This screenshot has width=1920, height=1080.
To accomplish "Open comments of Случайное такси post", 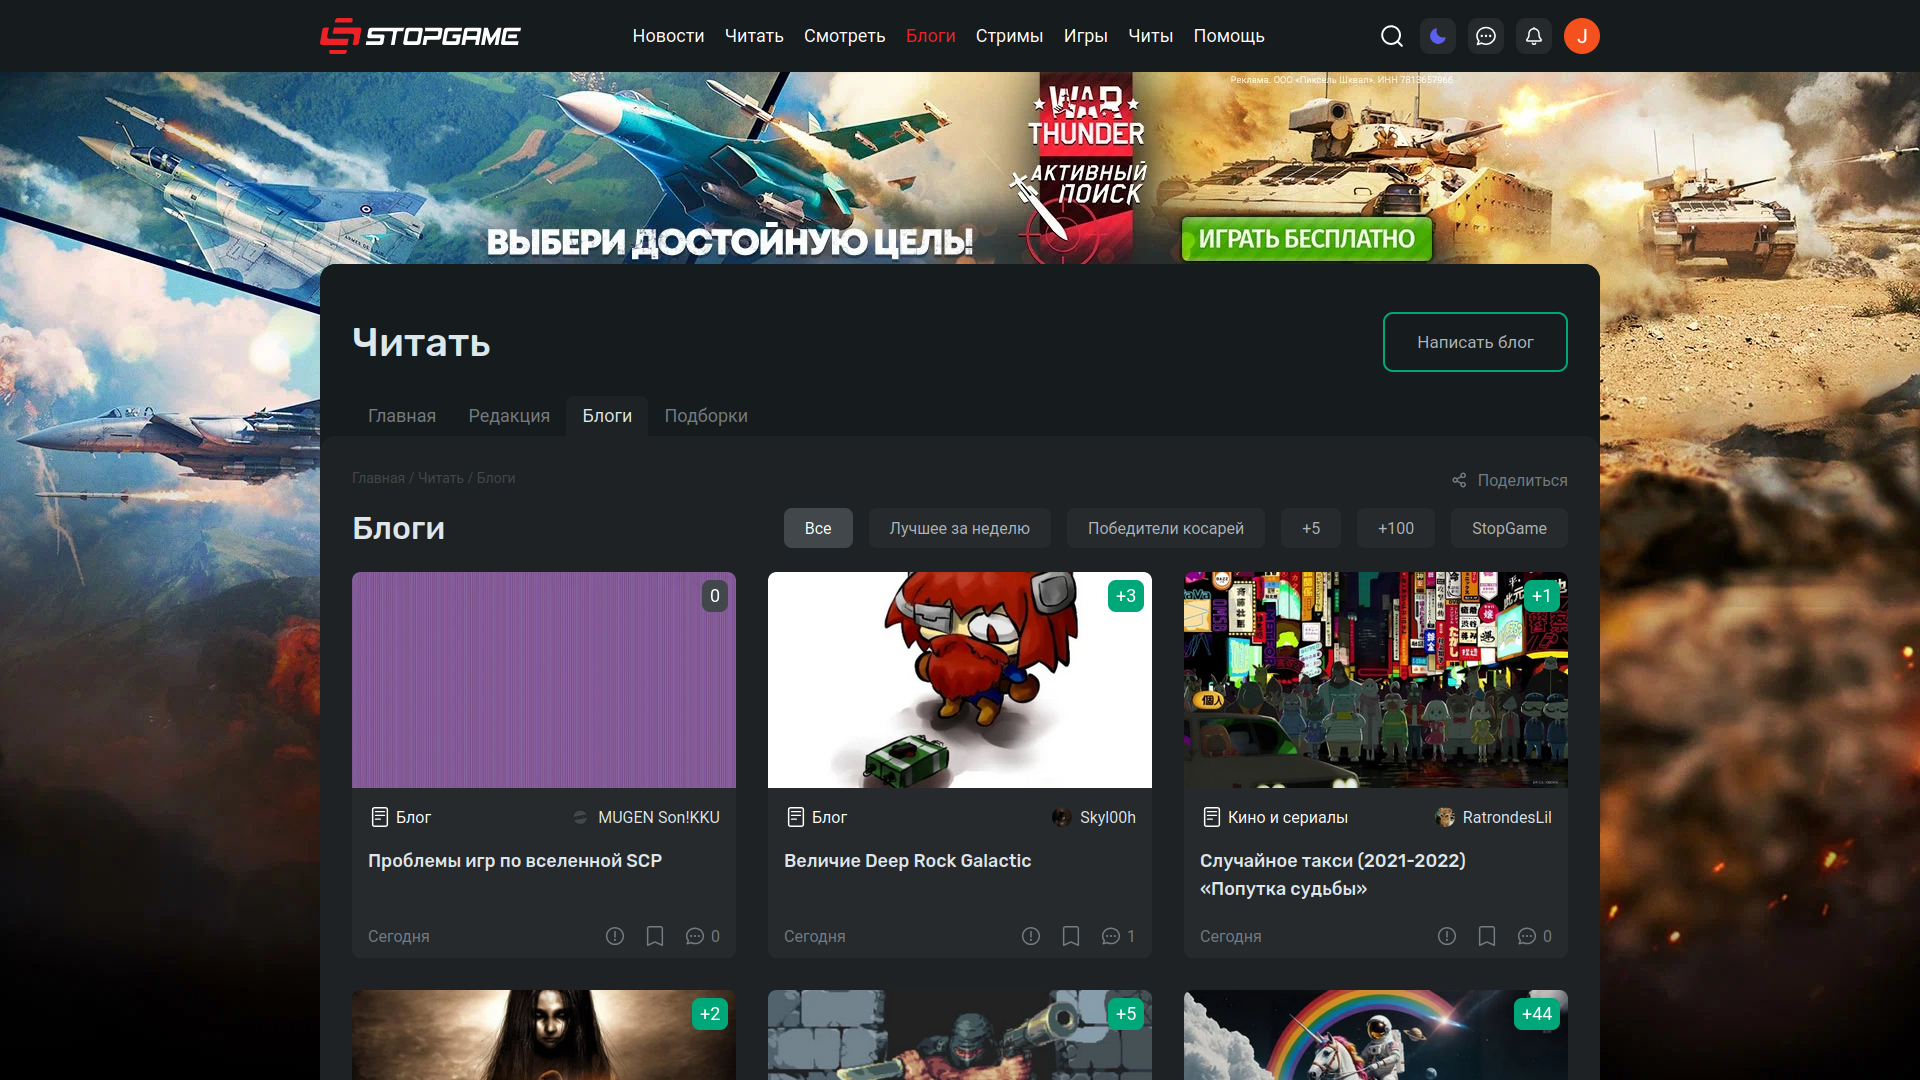I will 1534,936.
